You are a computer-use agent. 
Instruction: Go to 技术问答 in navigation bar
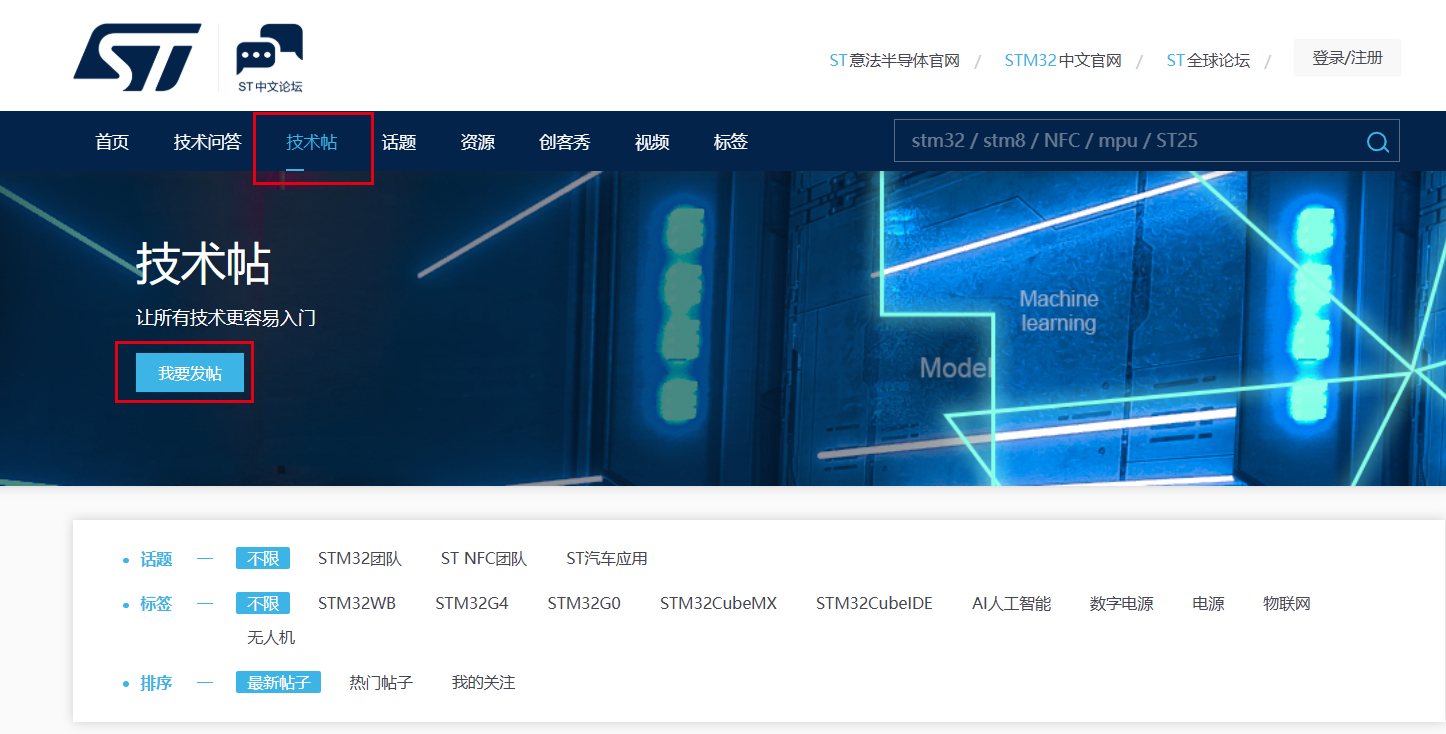[x=207, y=142]
